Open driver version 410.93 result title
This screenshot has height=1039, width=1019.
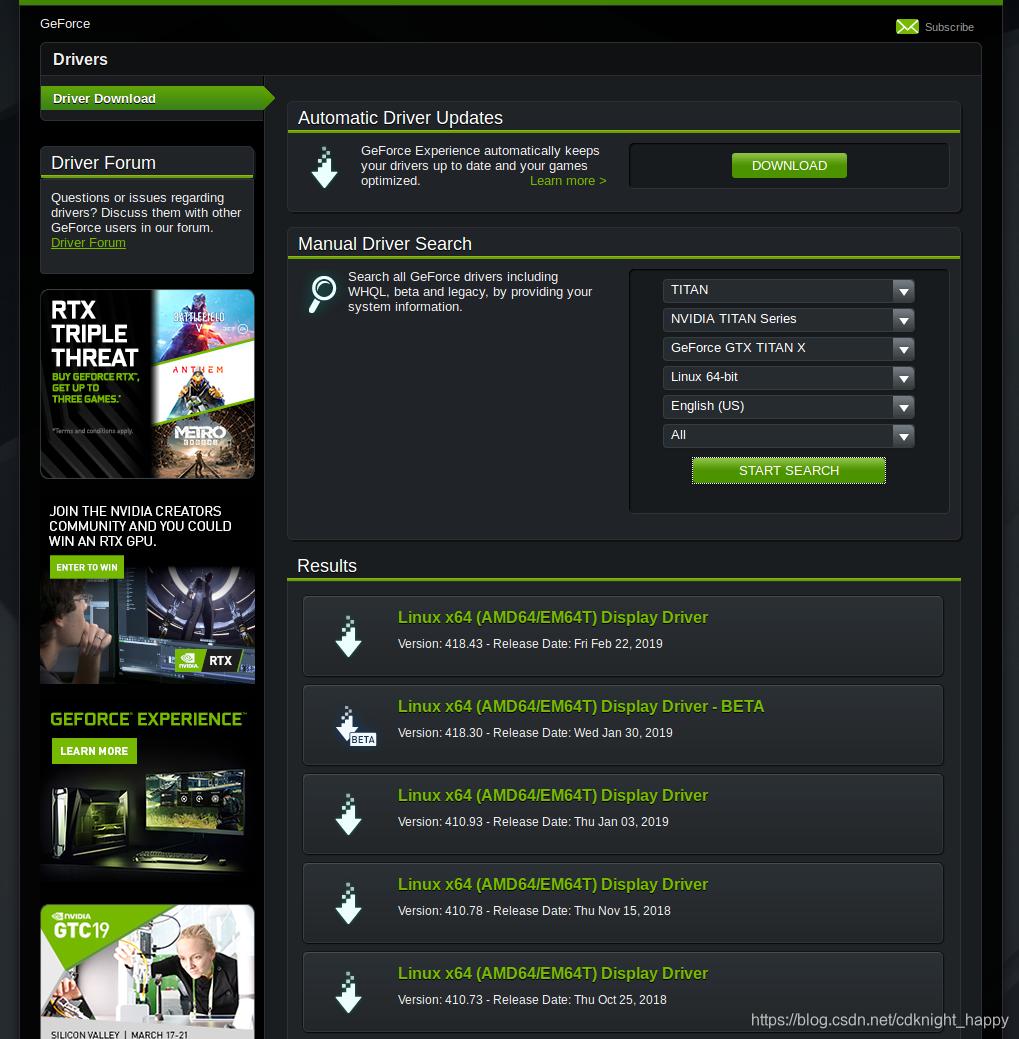click(553, 795)
